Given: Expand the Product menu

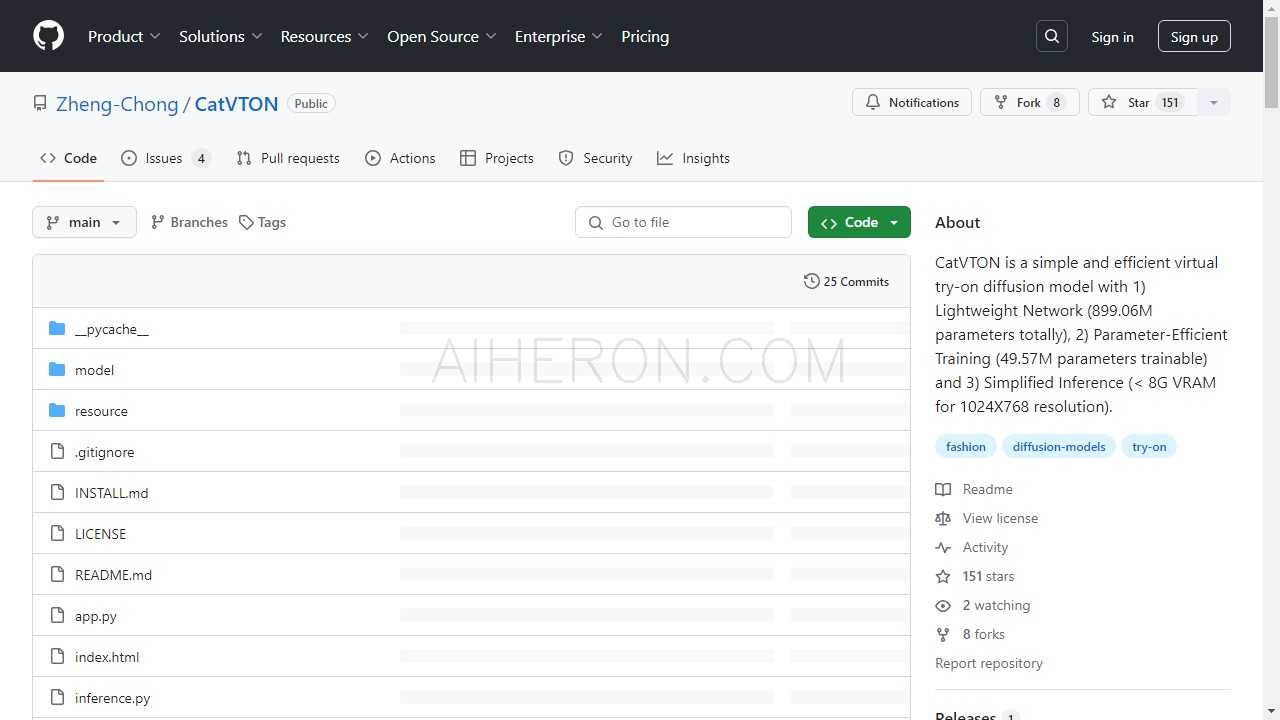Looking at the screenshot, I should coord(124,36).
